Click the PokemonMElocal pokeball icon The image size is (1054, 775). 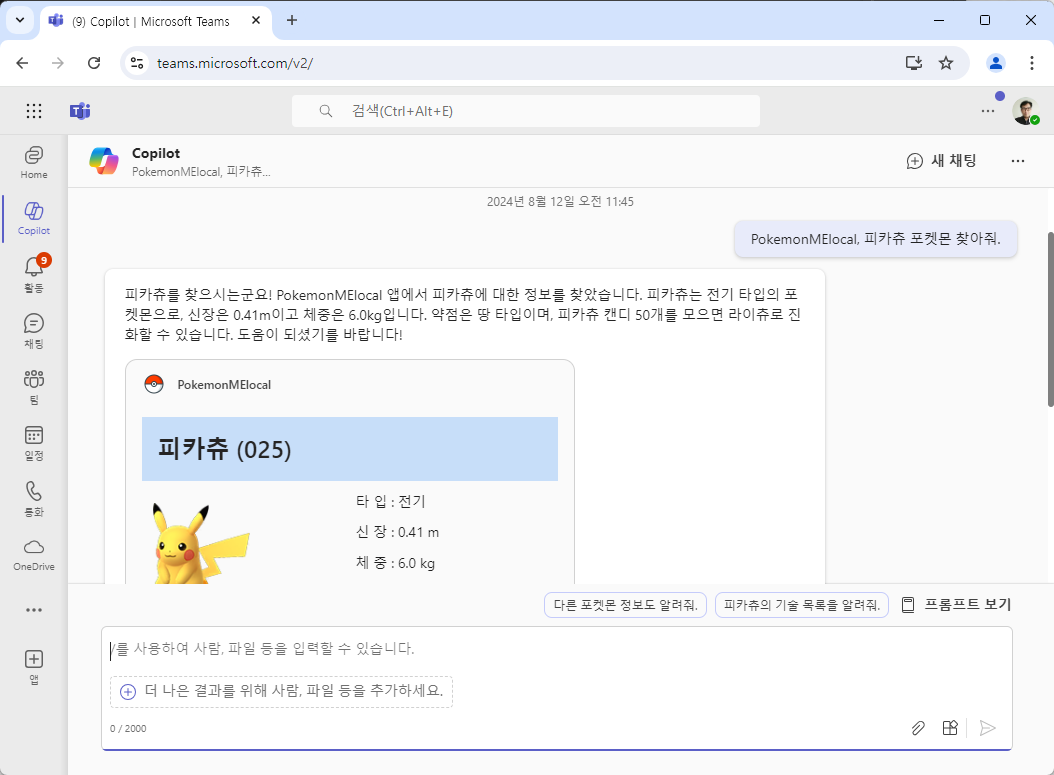(154, 384)
